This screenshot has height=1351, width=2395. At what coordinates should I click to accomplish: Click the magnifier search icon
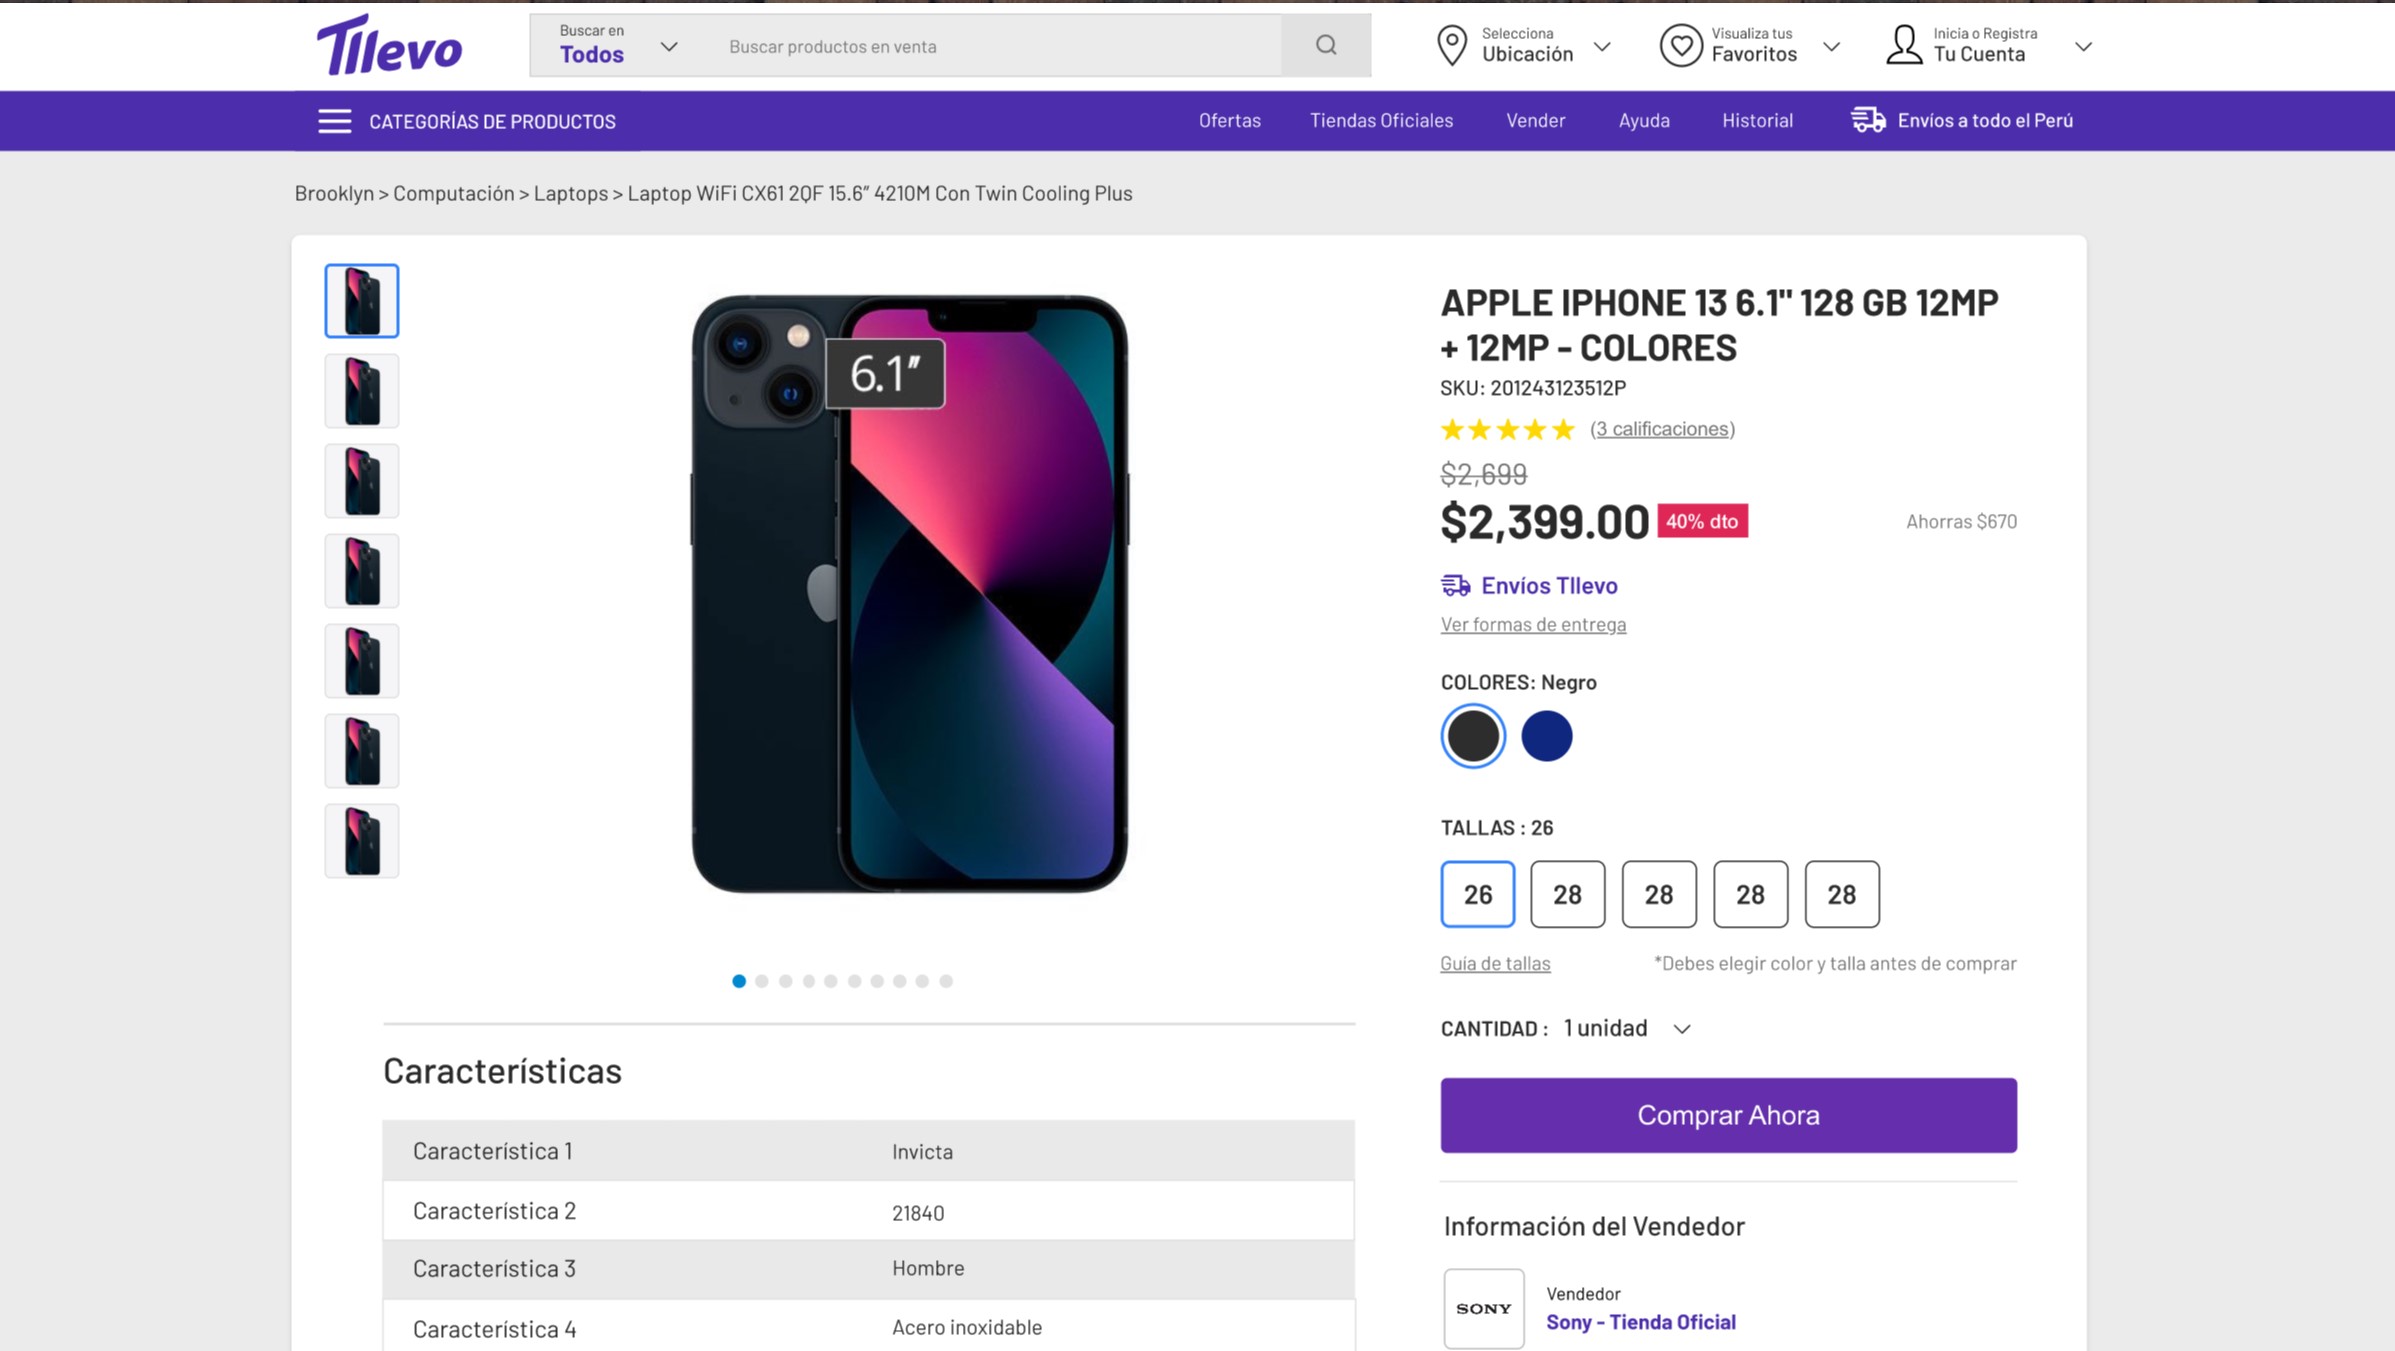point(1326,45)
